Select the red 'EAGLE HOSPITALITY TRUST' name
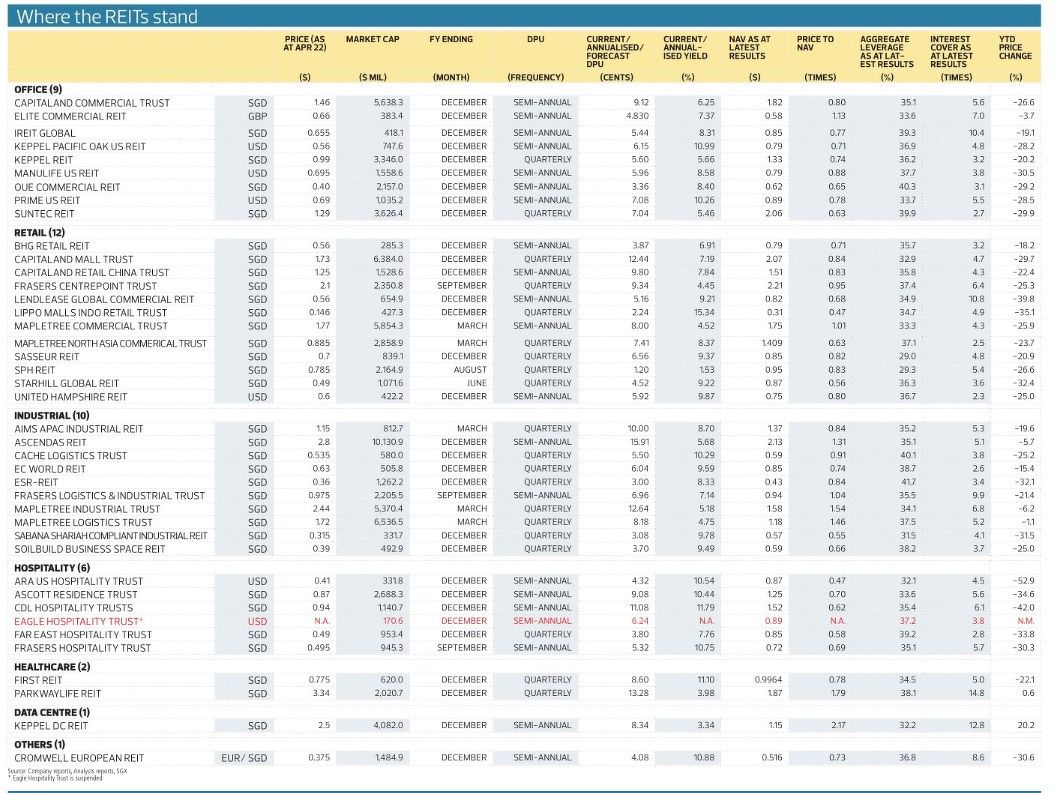The height and width of the screenshot is (793, 1063). pos(78,622)
